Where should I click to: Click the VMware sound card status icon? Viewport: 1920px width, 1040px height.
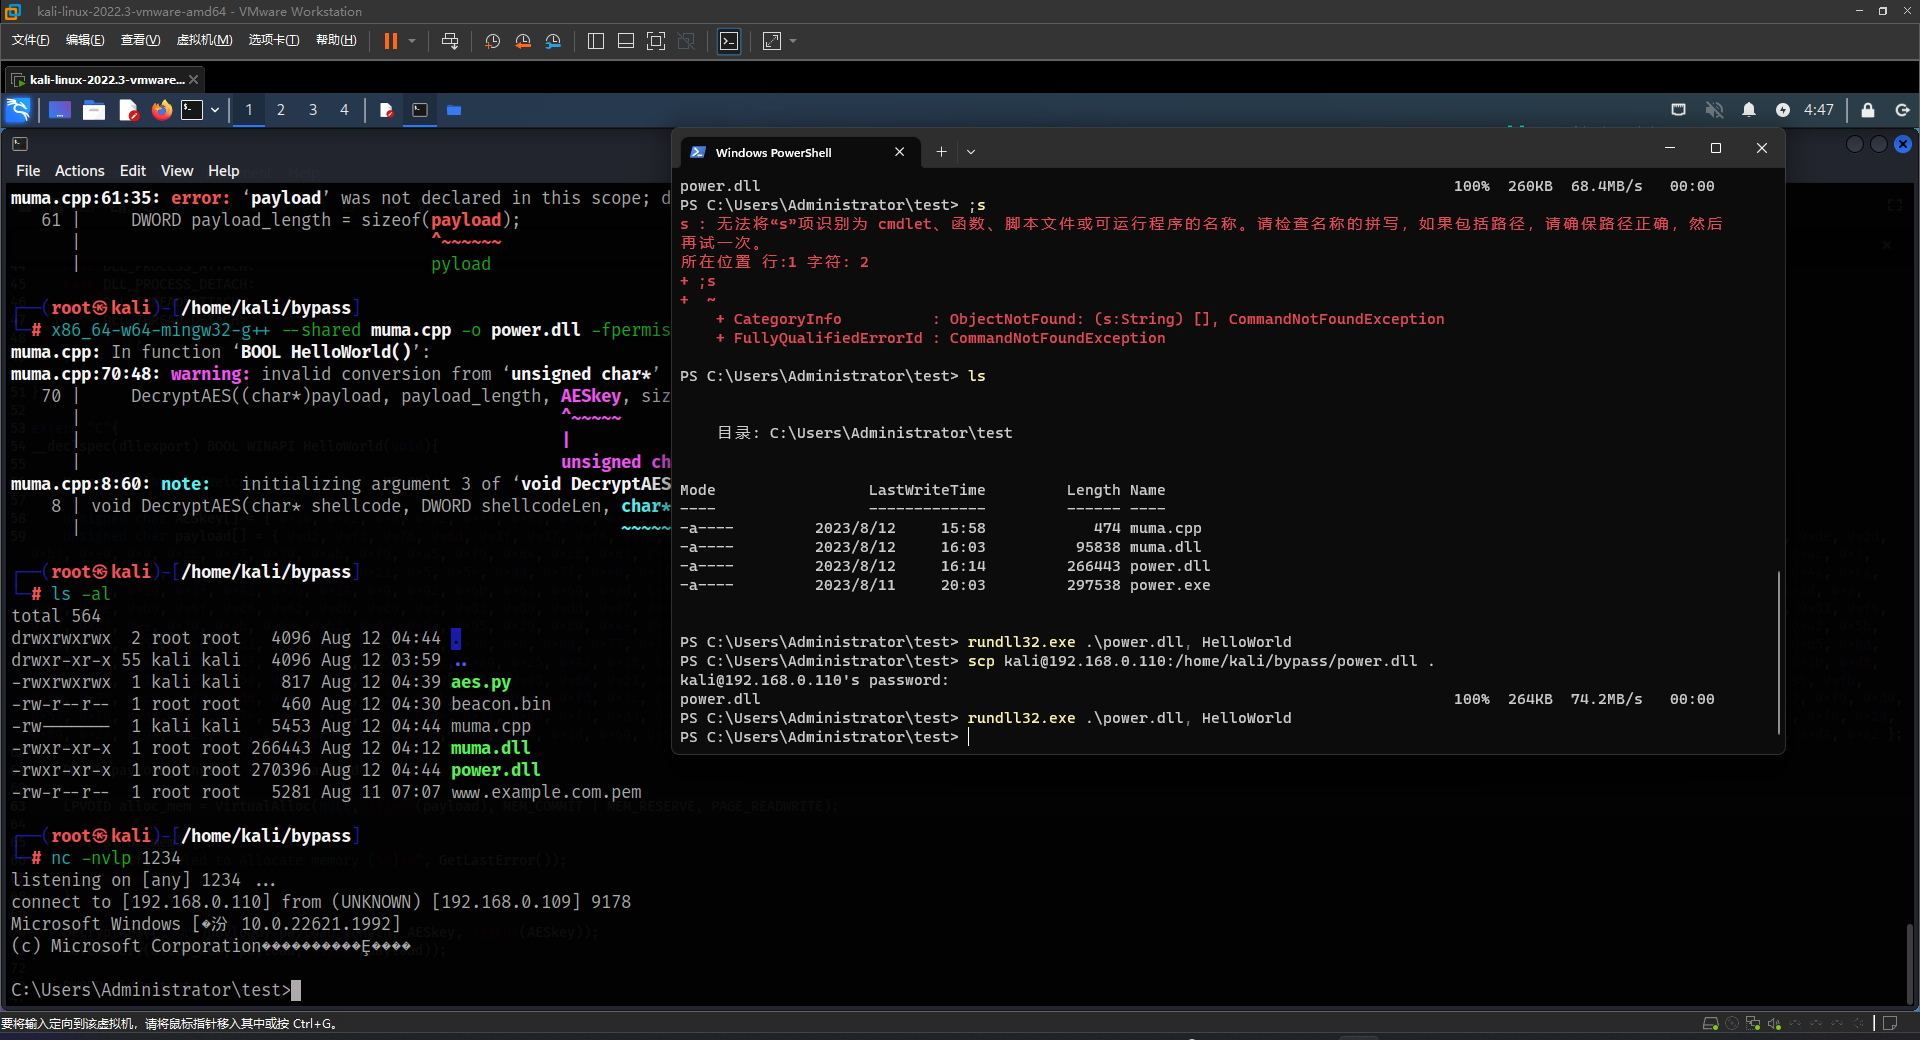coord(1774,1024)
